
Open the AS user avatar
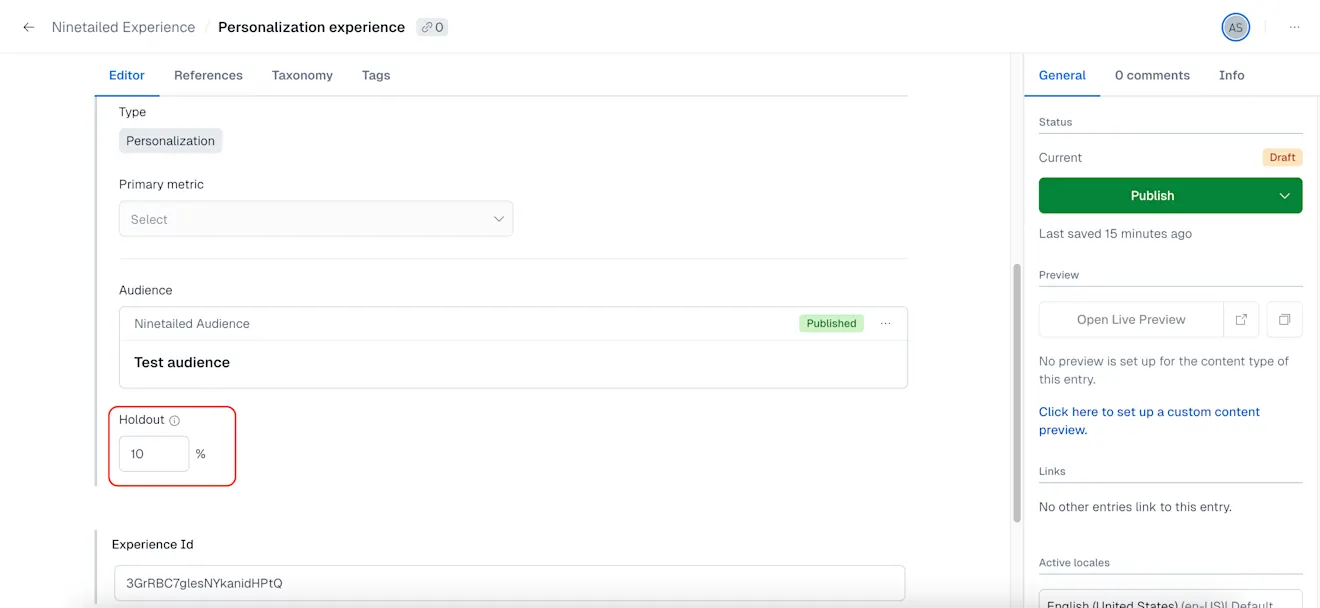point(1235,27)
